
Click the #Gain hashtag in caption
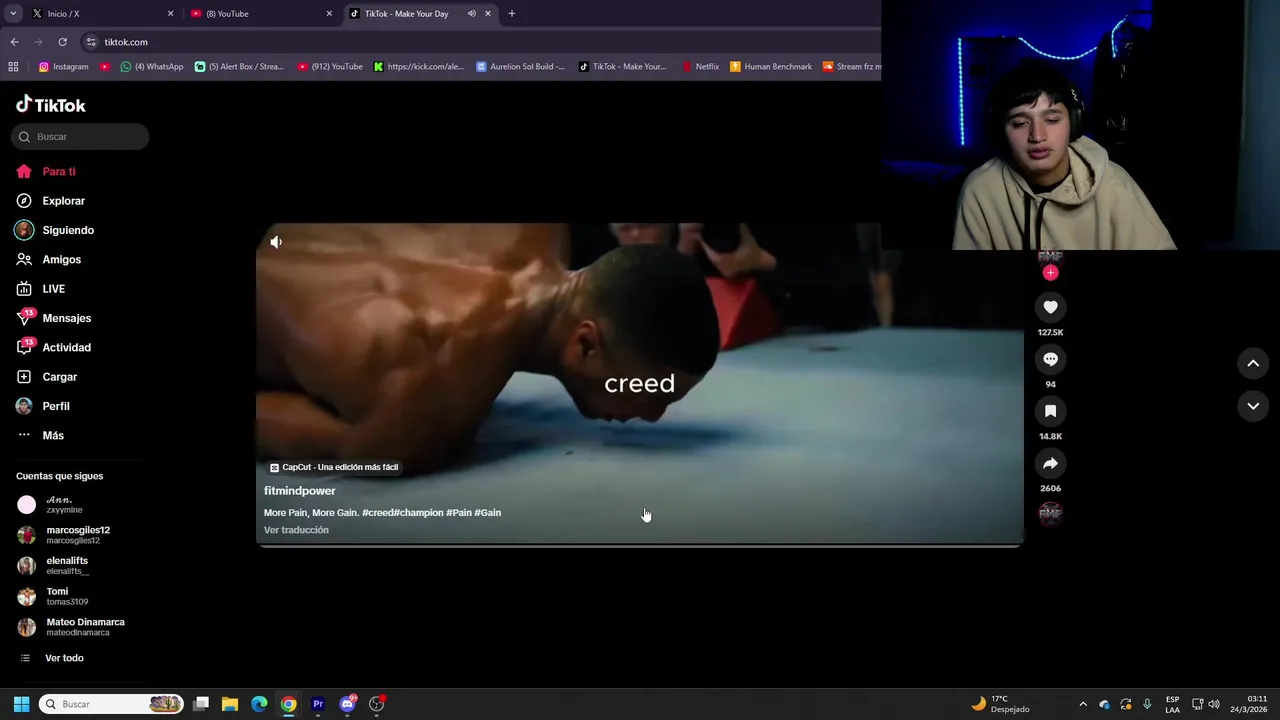coord(487,513)
